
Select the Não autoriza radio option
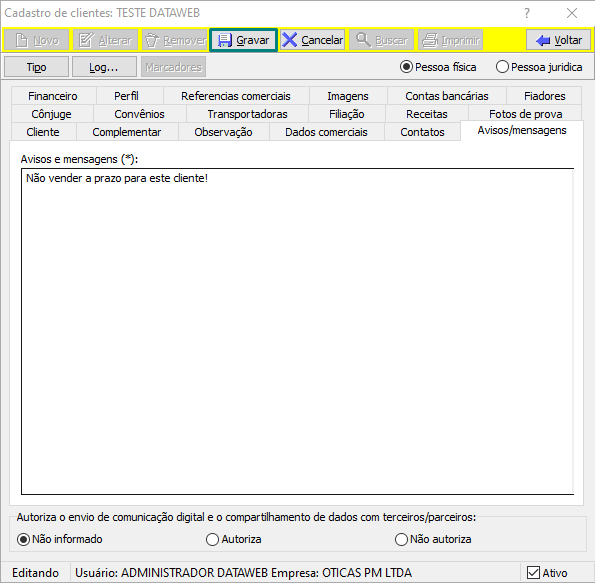coord(401,539)
